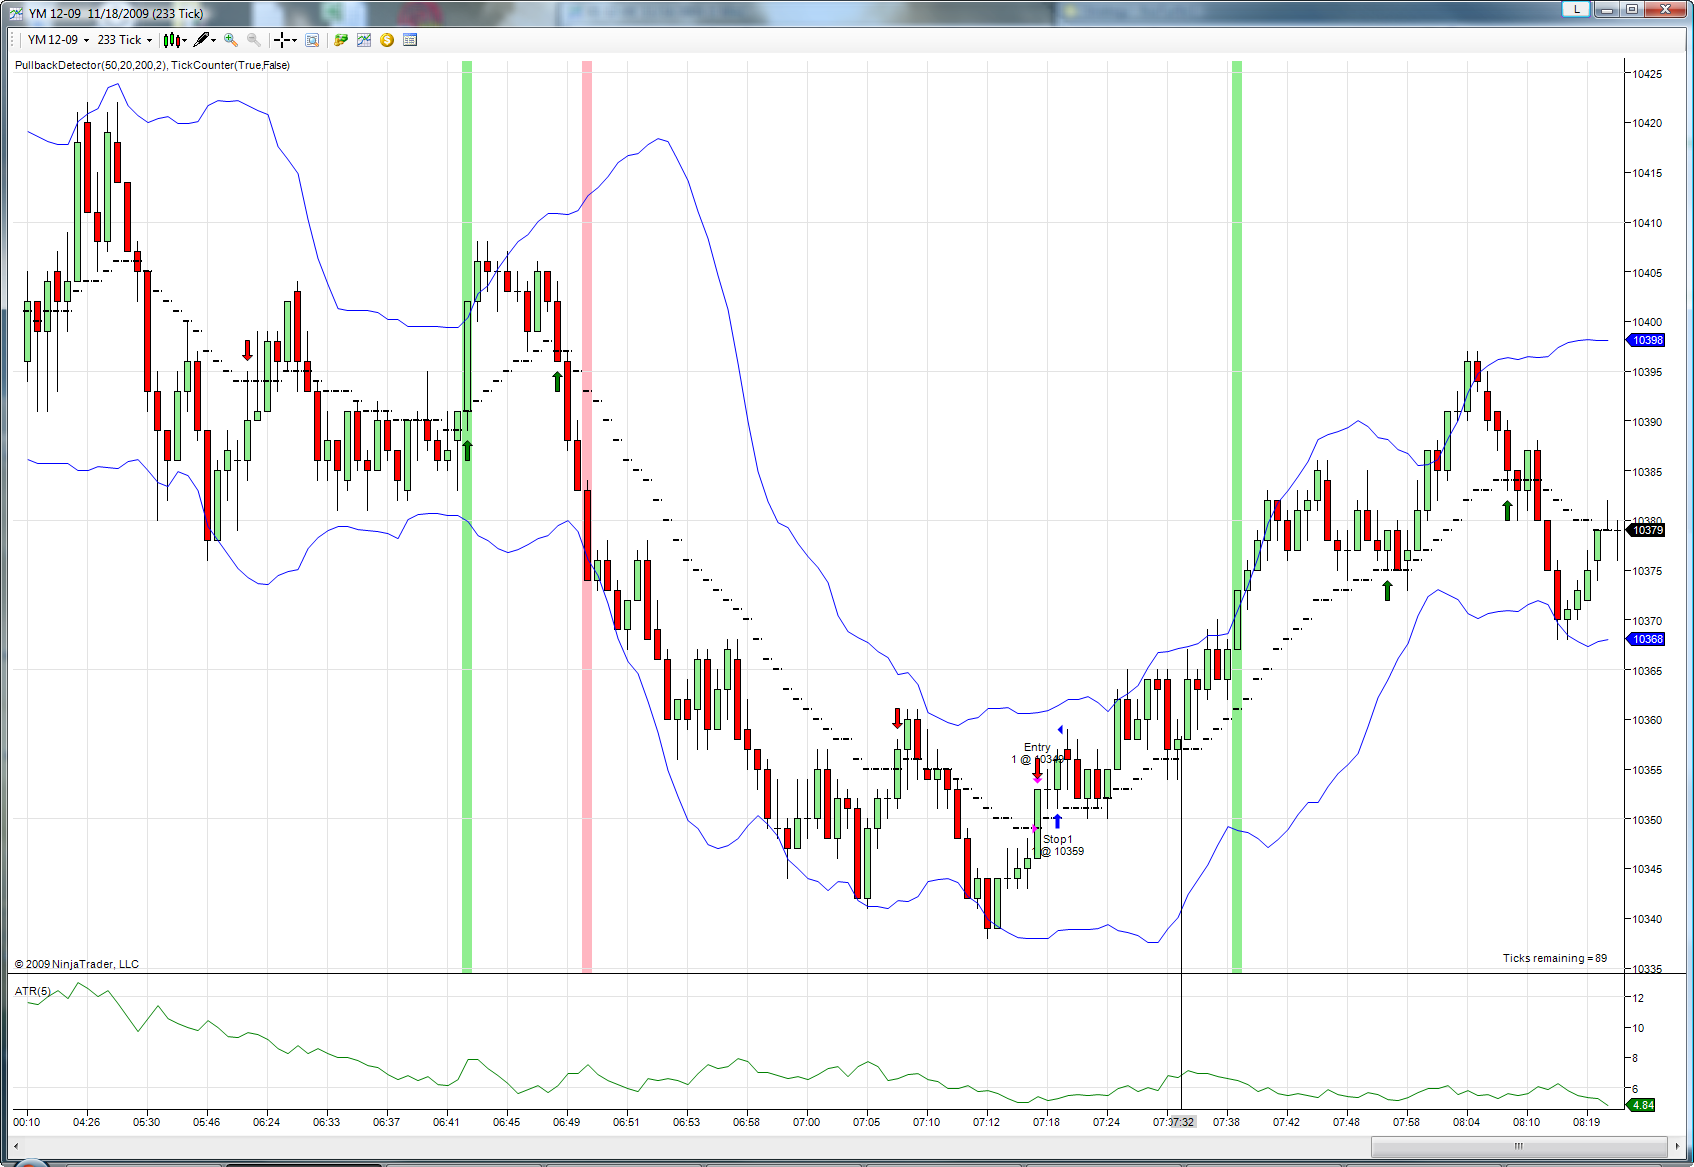Select the 10398 upper band price marker
The width and height of the screenshot is (1694, 1167).
1647,340
